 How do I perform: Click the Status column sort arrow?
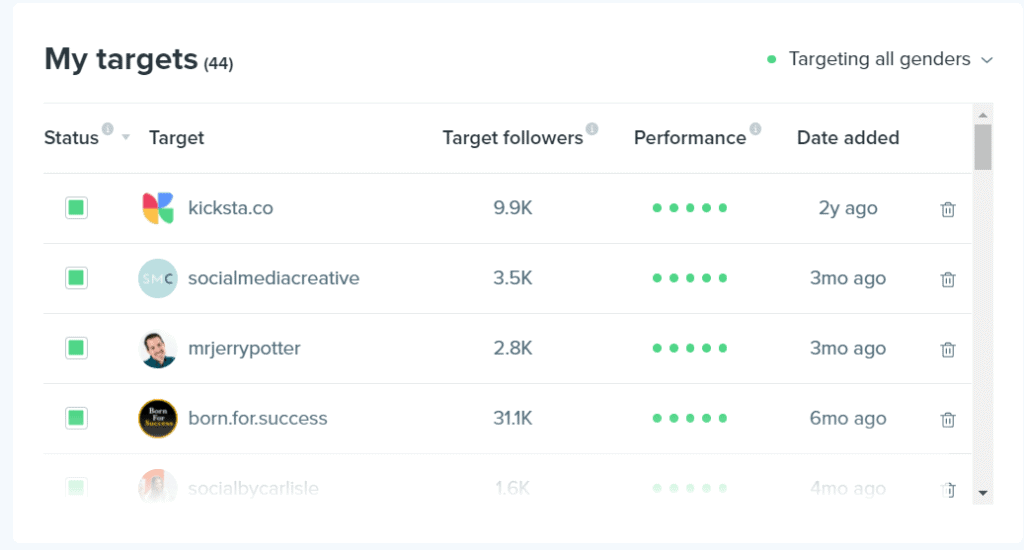pos(126,138)
